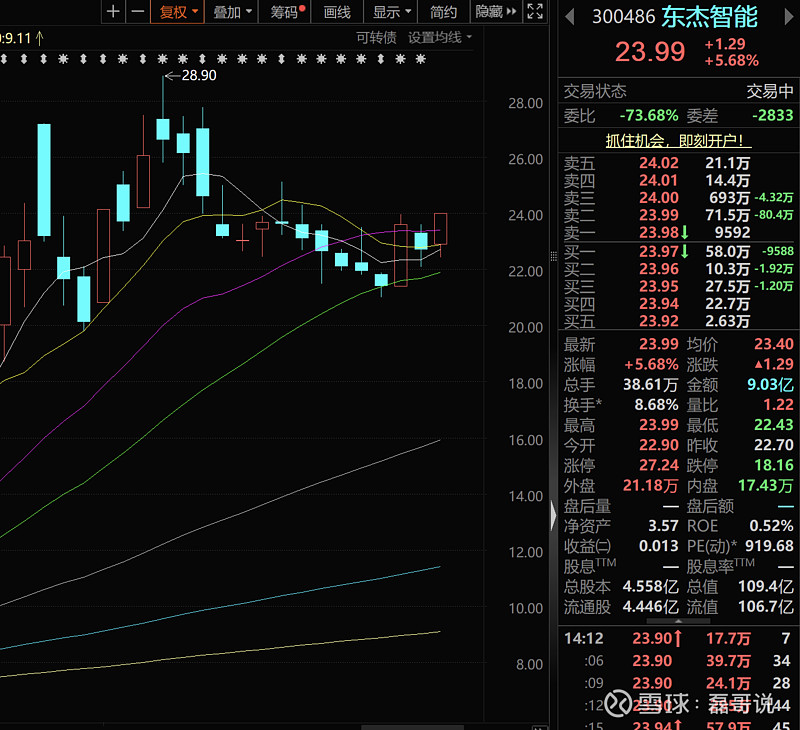Open the 筹码 chip distribution view
800x730 pixels.
286,12
